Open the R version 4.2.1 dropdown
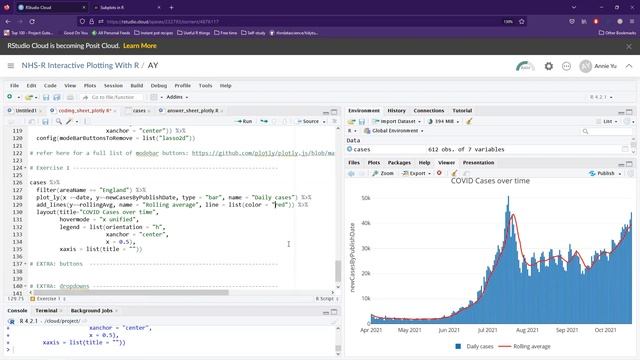 coord(601,97)
